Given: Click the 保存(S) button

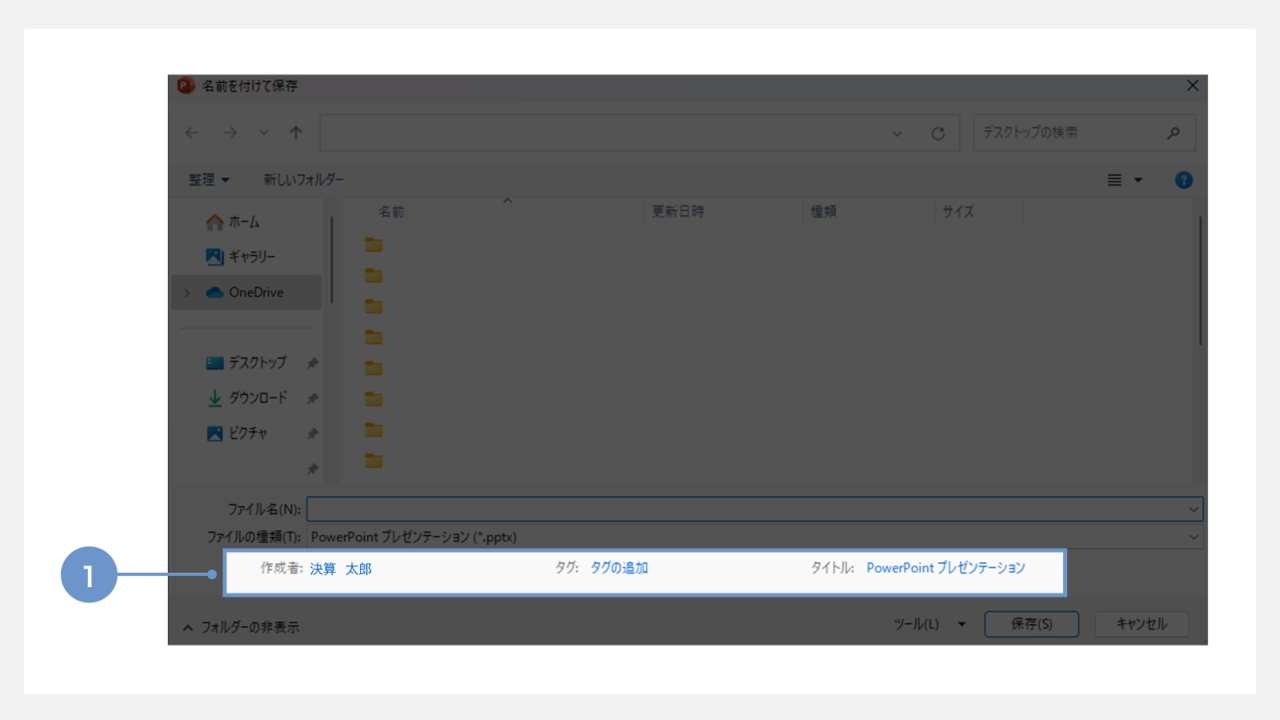Looking at the screenshot, I should click(1032, 624).
